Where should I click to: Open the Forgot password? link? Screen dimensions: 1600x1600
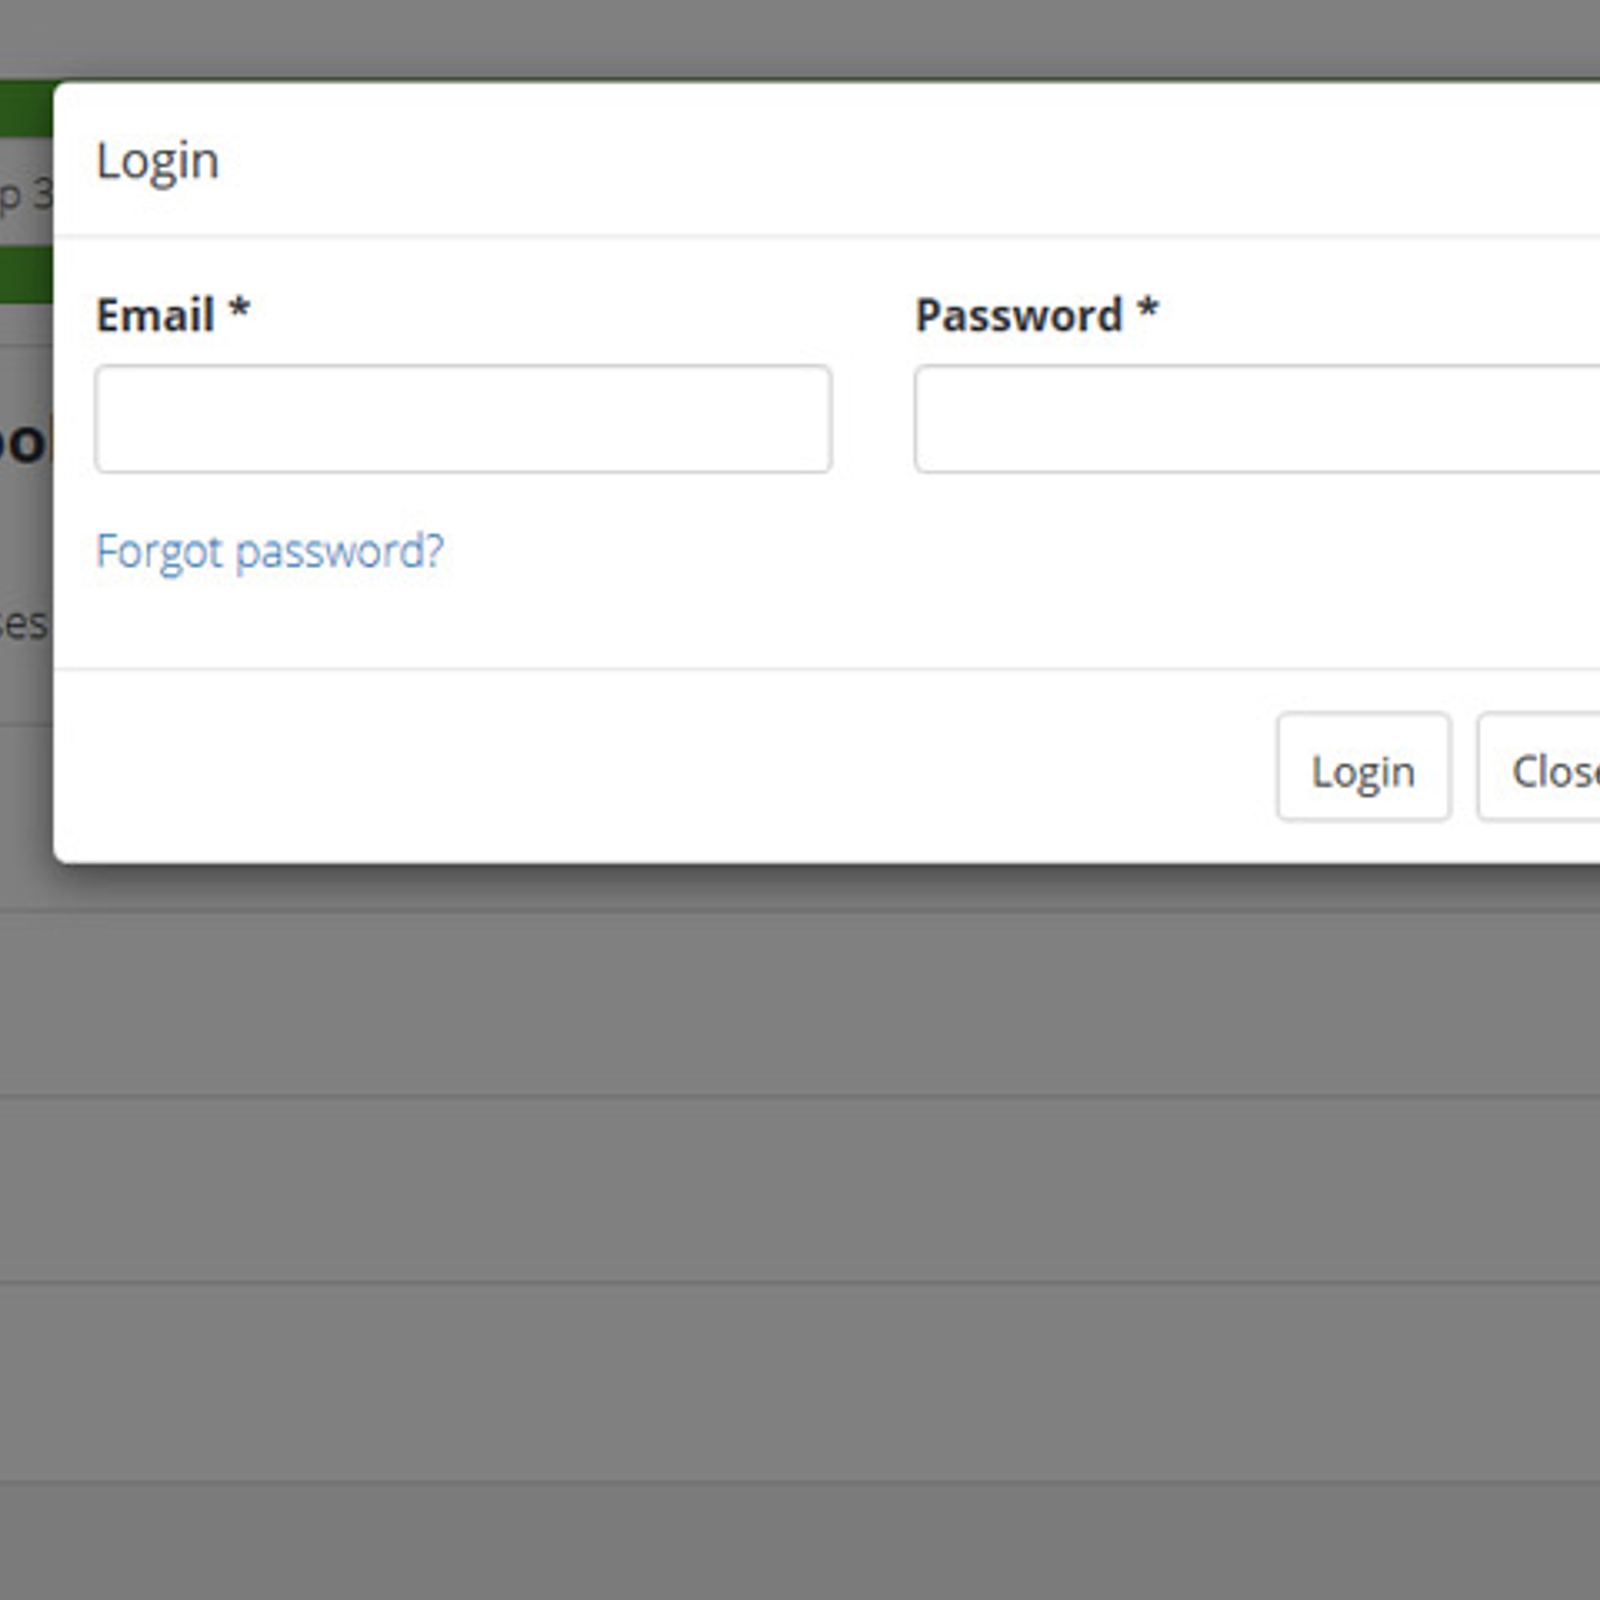[x=270, y=551]
